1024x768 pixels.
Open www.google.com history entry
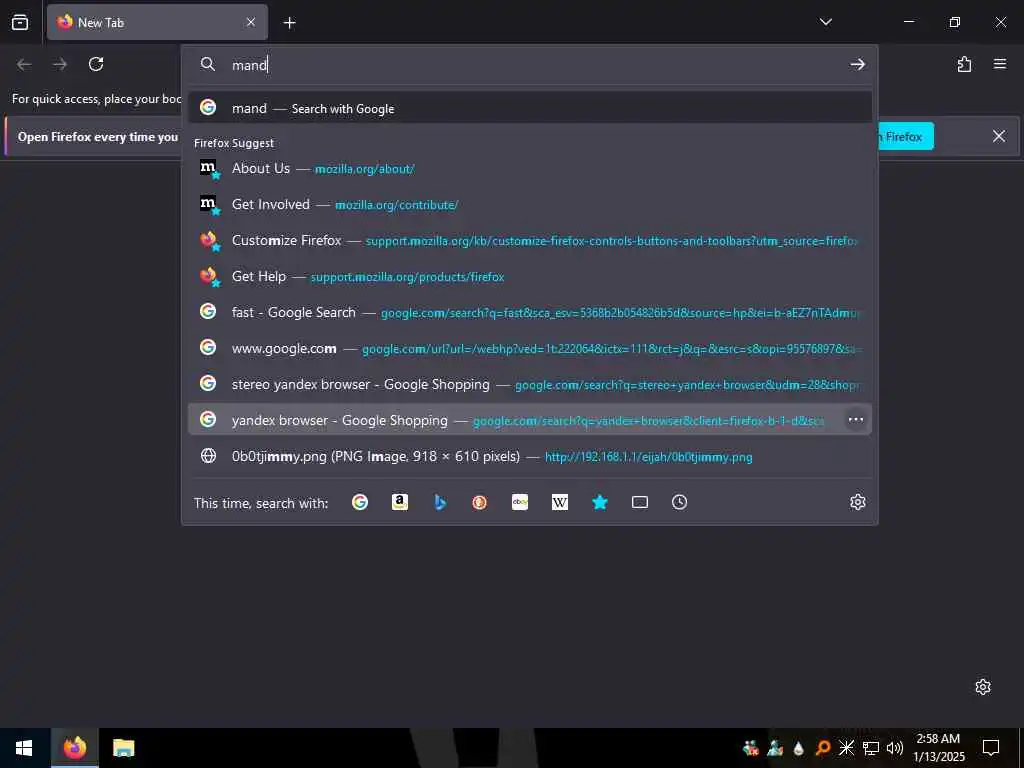pos(530,348)
